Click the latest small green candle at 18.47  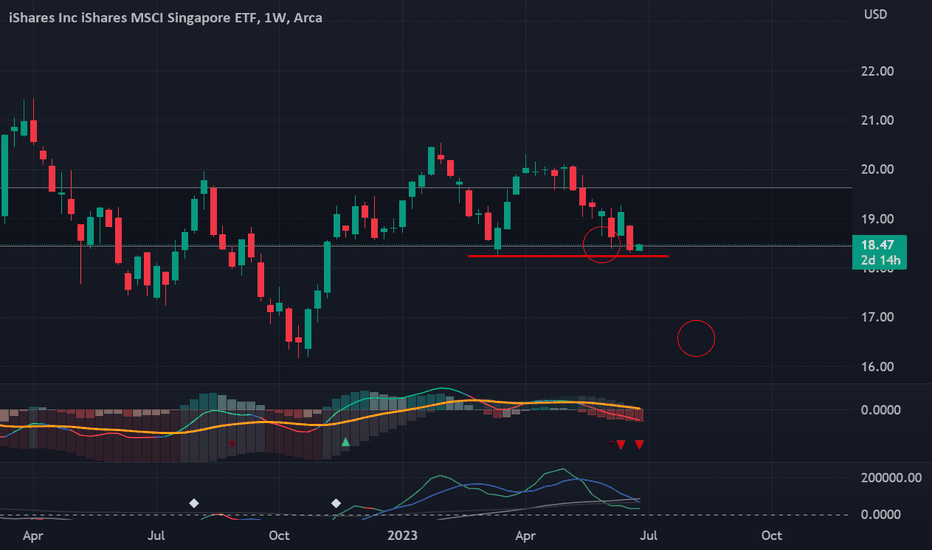click(640, 247)
